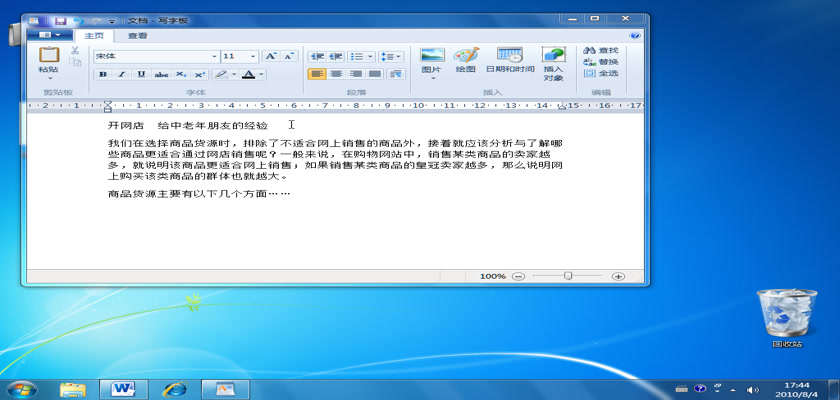Toggle underline formatting
Viewport: 840px width, 400px height.
(141, 74)
